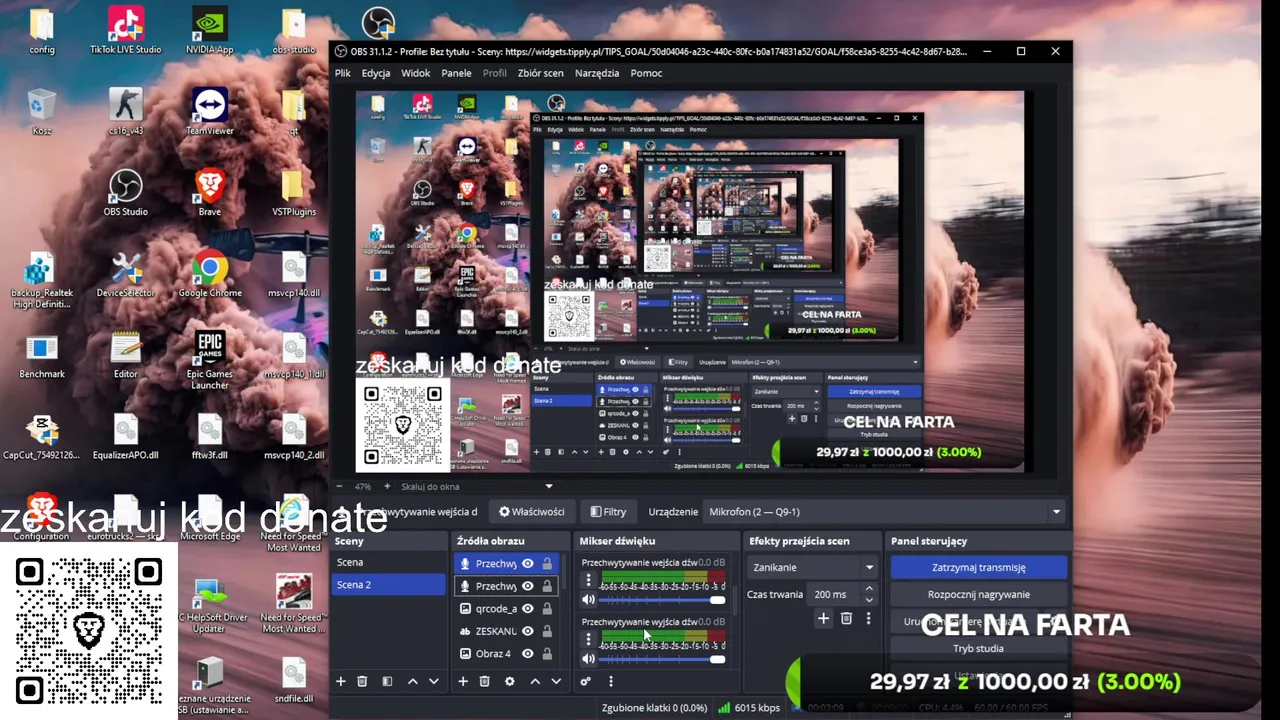Open Widok menu
Viewport: 1280px width, 720px height.
coord(416,73)
